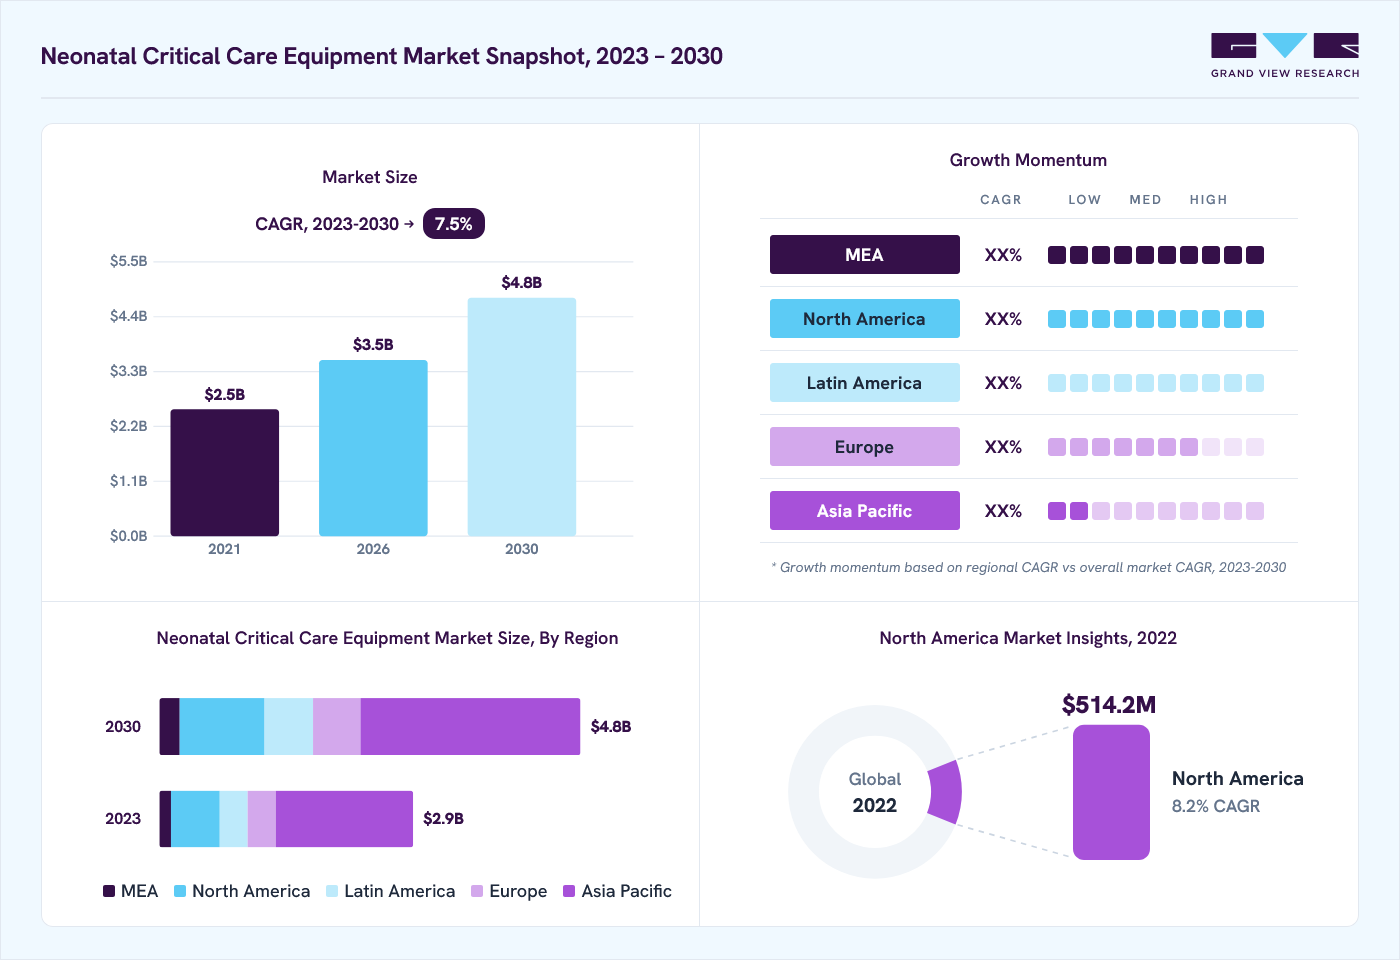Viewport: 1400px width, 960px height.
Task: Click the LOW column header
Action: pos(1084,200)
